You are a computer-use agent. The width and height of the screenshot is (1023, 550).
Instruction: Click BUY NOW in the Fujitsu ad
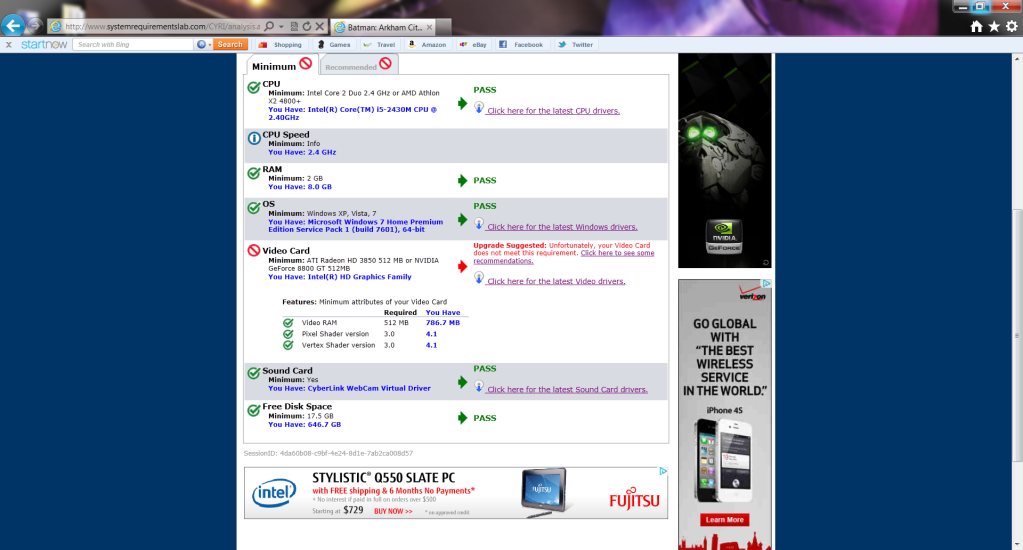coord(393,511)
